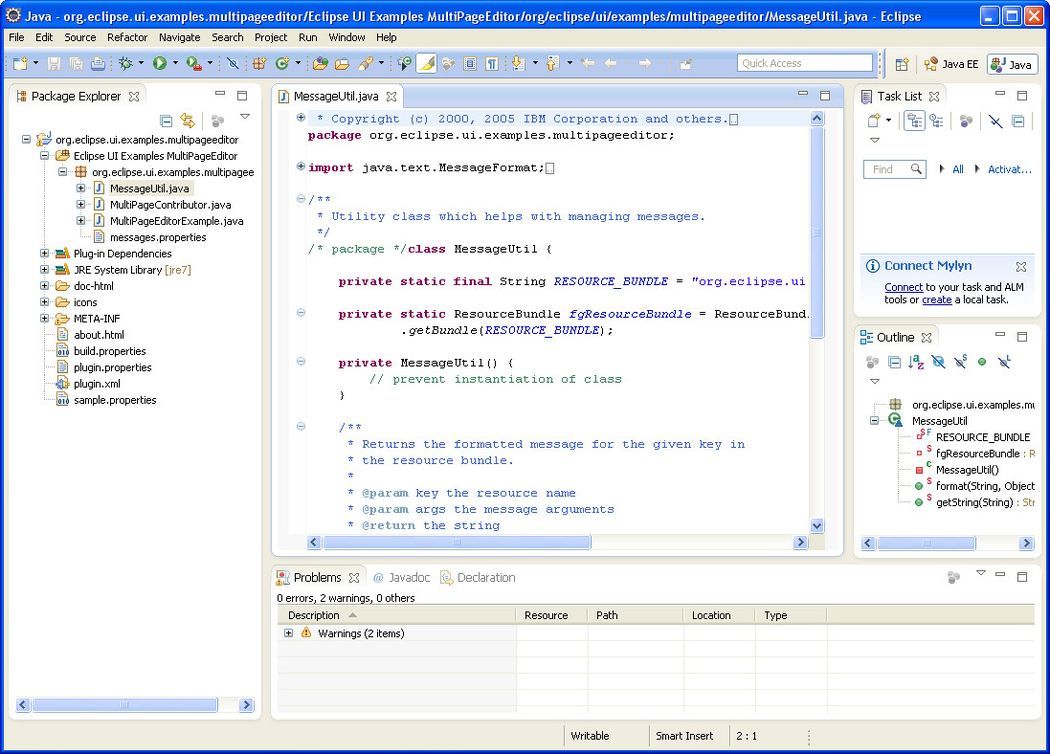Click Collapse All in Package Explorer

[x=166, y=121]
